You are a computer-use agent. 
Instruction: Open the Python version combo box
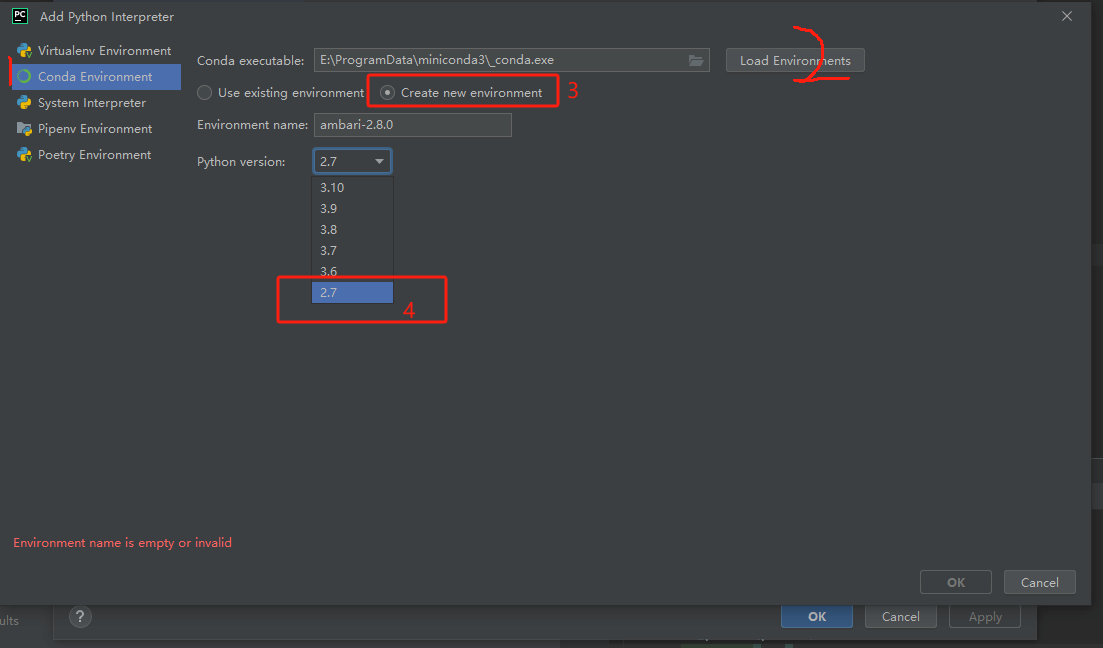(352, 161)
